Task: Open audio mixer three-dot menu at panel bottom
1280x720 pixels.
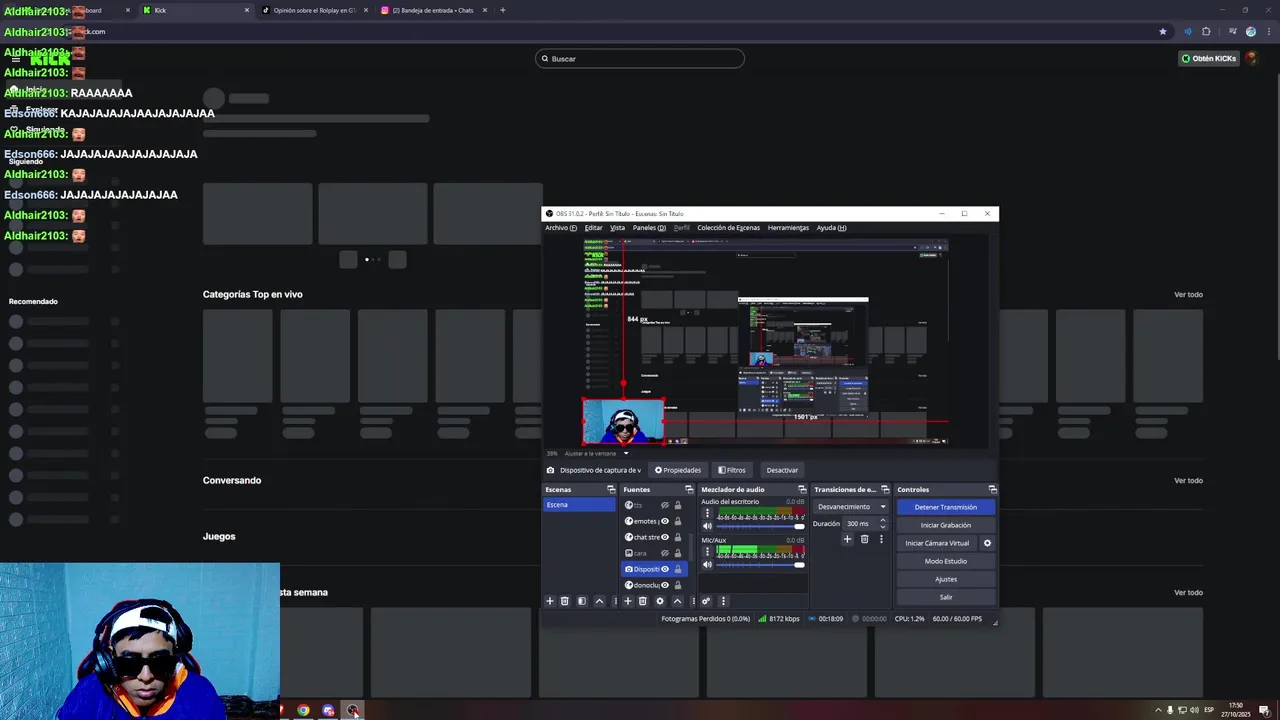Action: tap(723, 601)
